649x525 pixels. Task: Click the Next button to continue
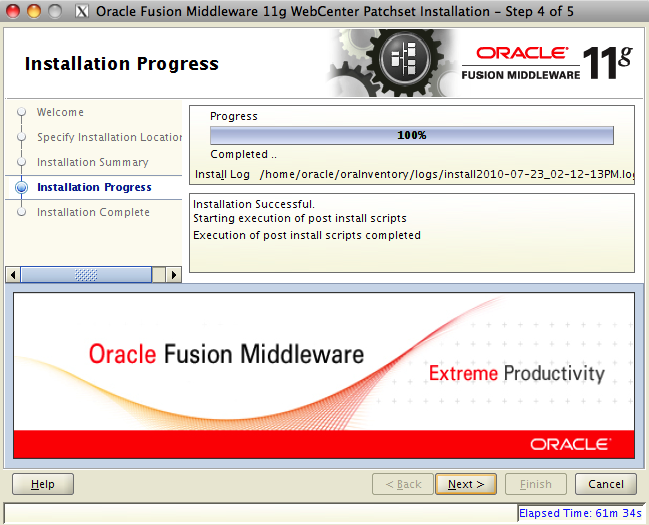pyautogui.click(x=466, y=484)
